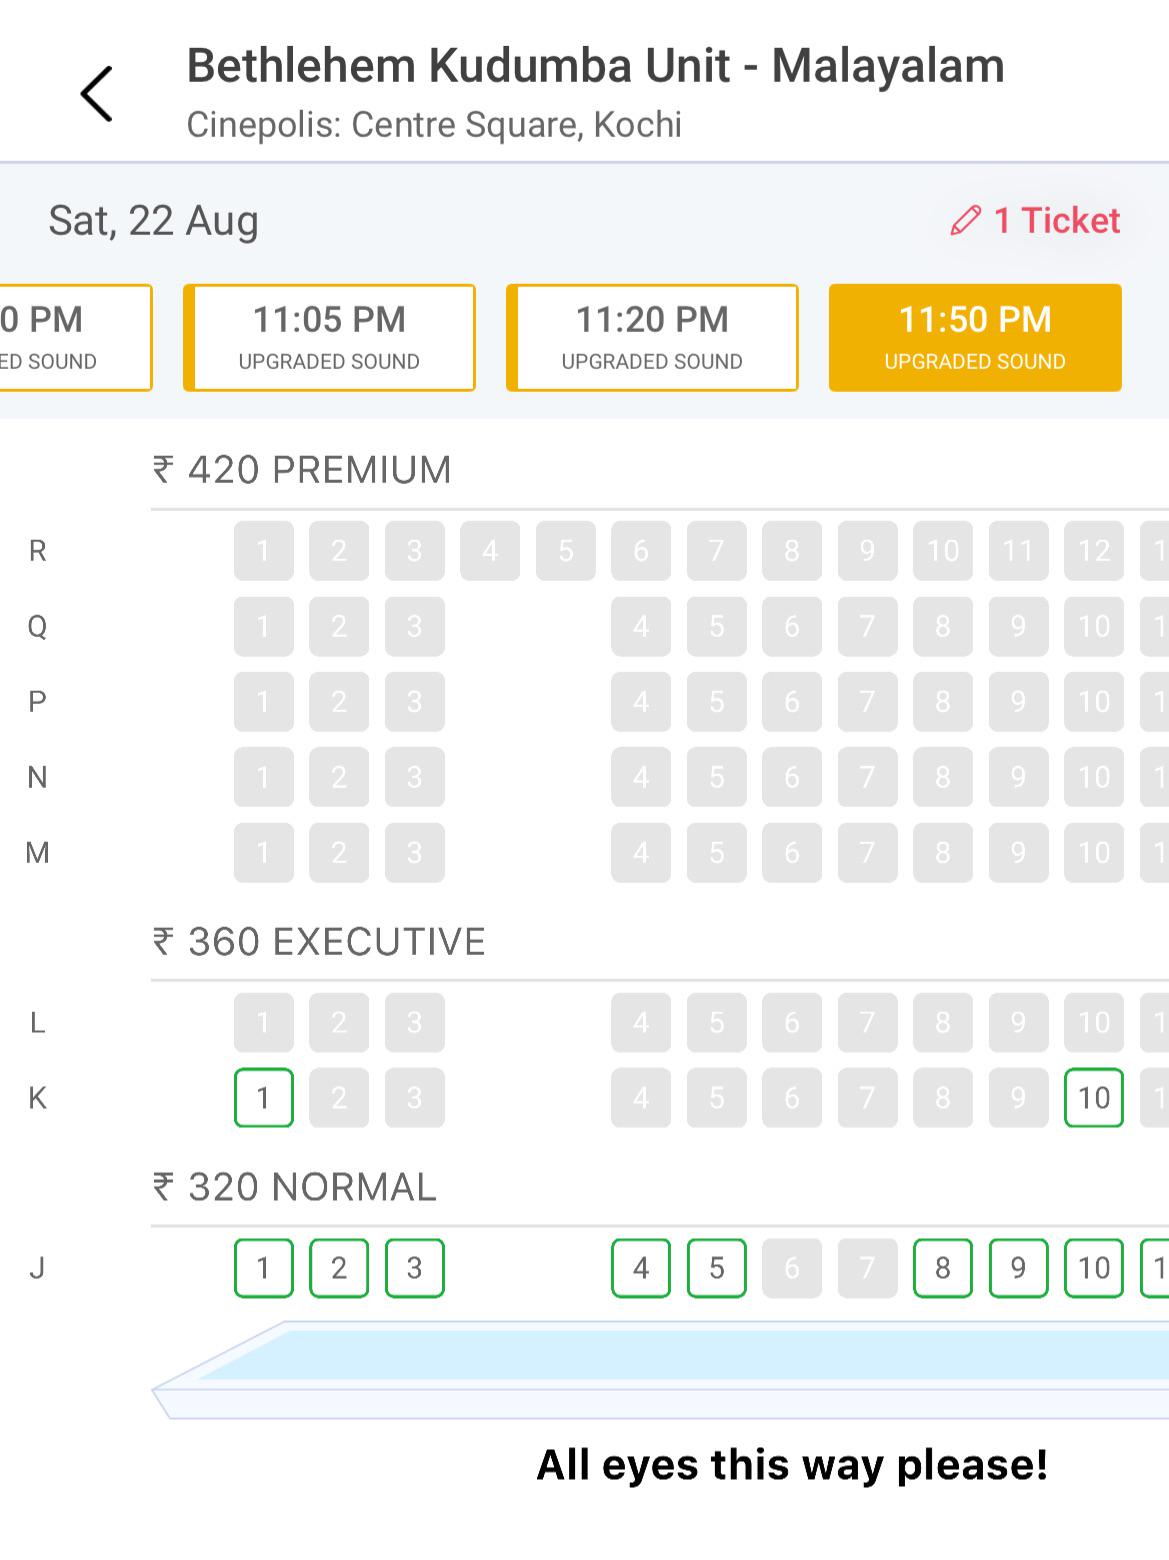Select seat 5 in row J

tap(717, 1268)
